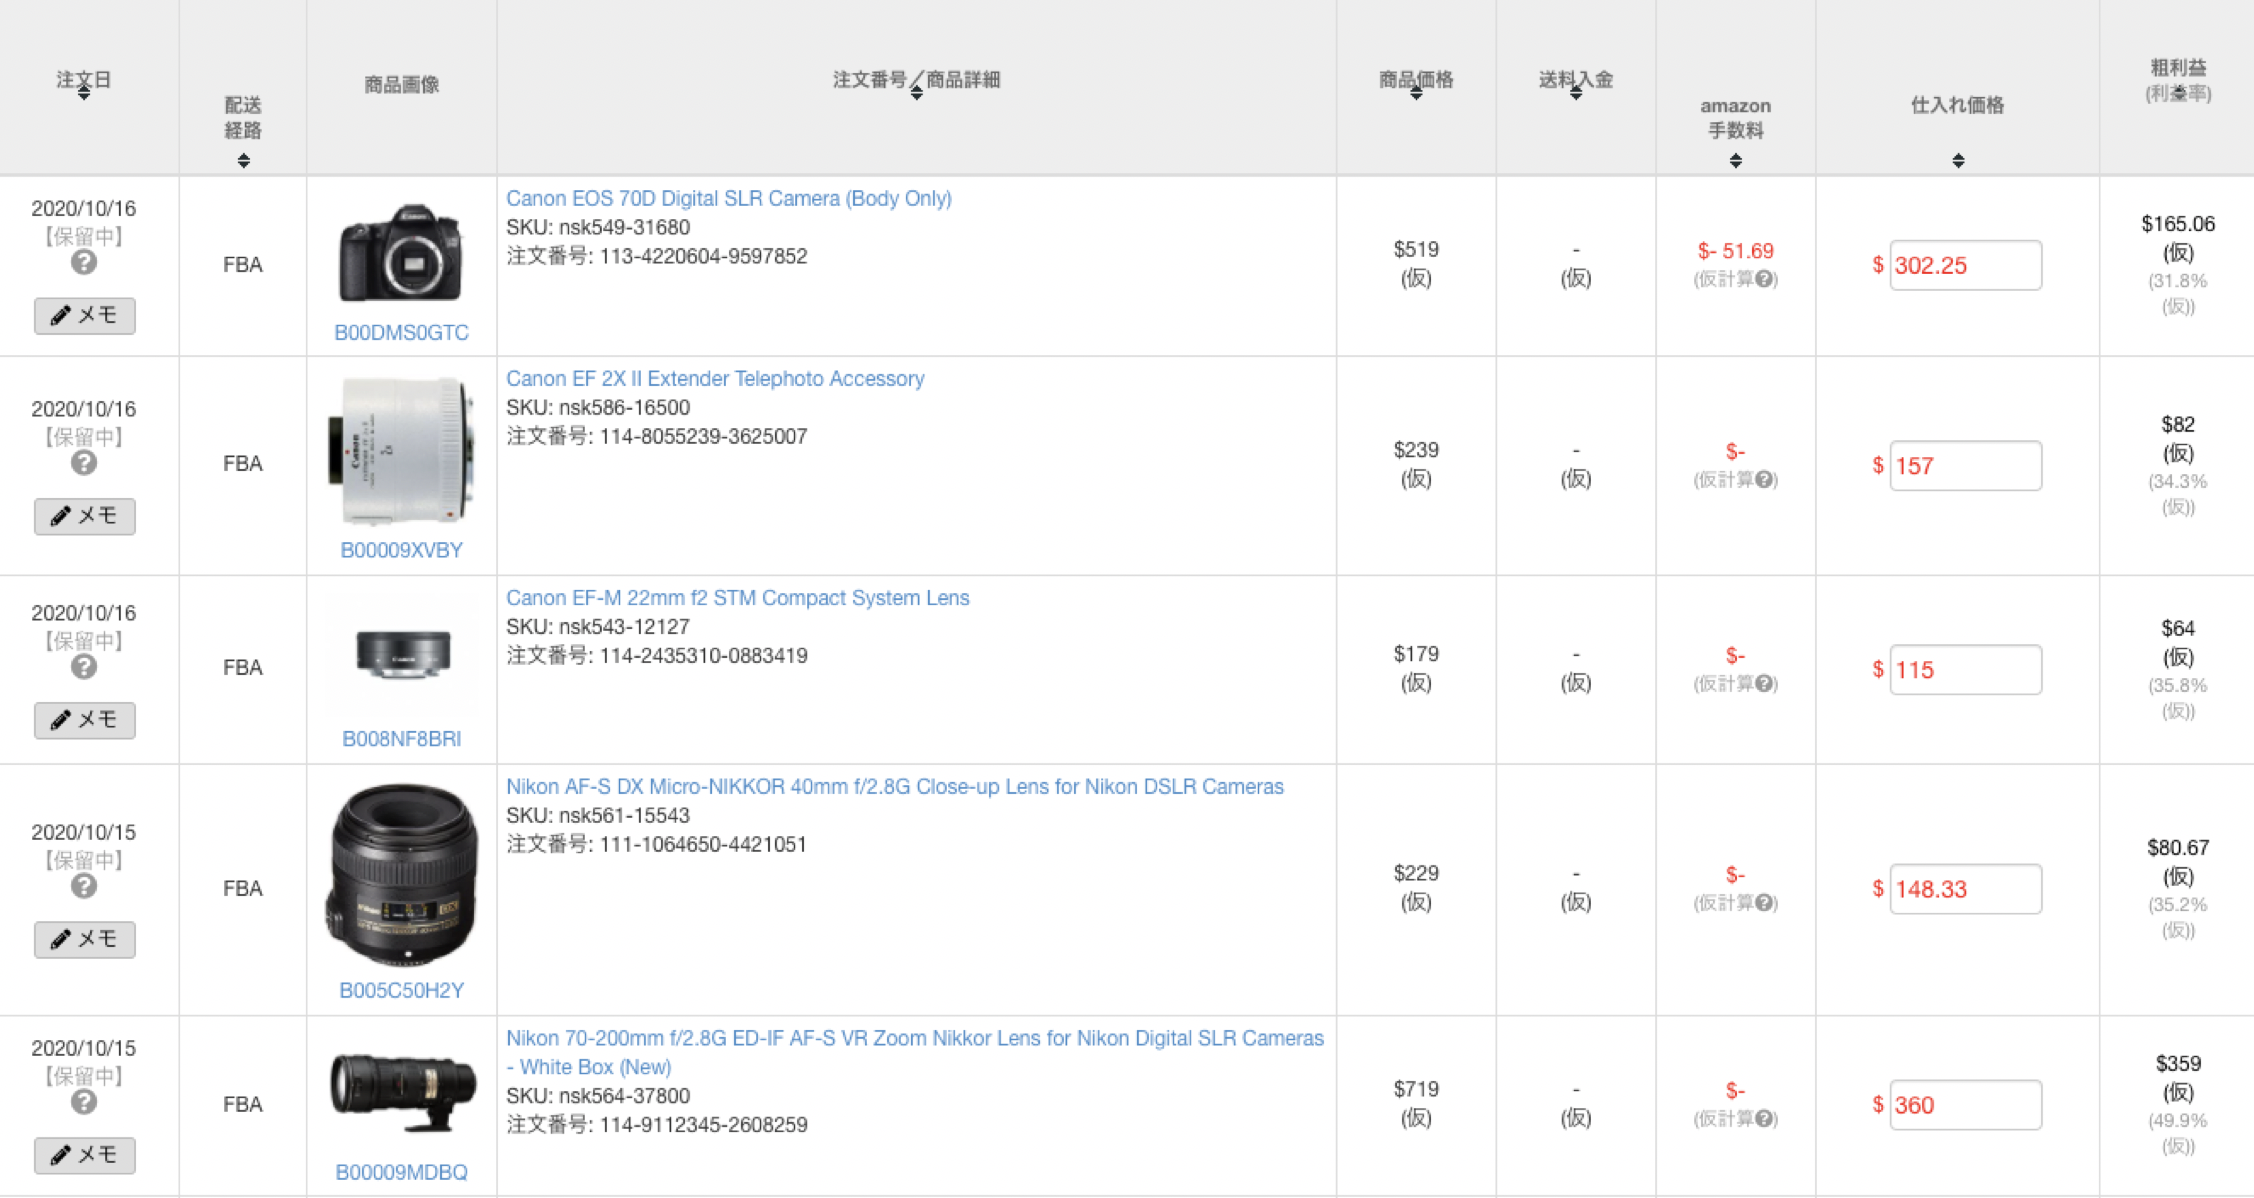Sort by 仕入れ価格 column arrows
The width and height of the screenshot is (2254, 1198).
pos(1958,160)
